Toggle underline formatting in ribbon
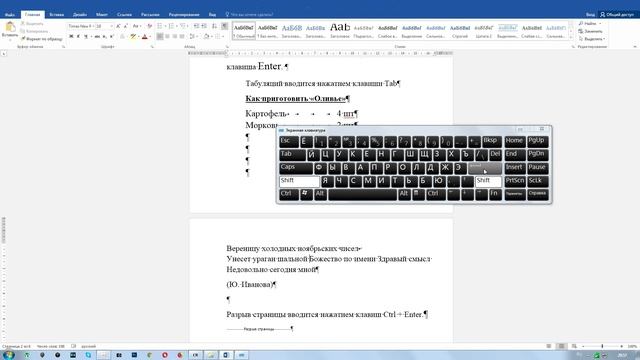The height and width of the screenshot is (360, 640). tap(86, 37)
